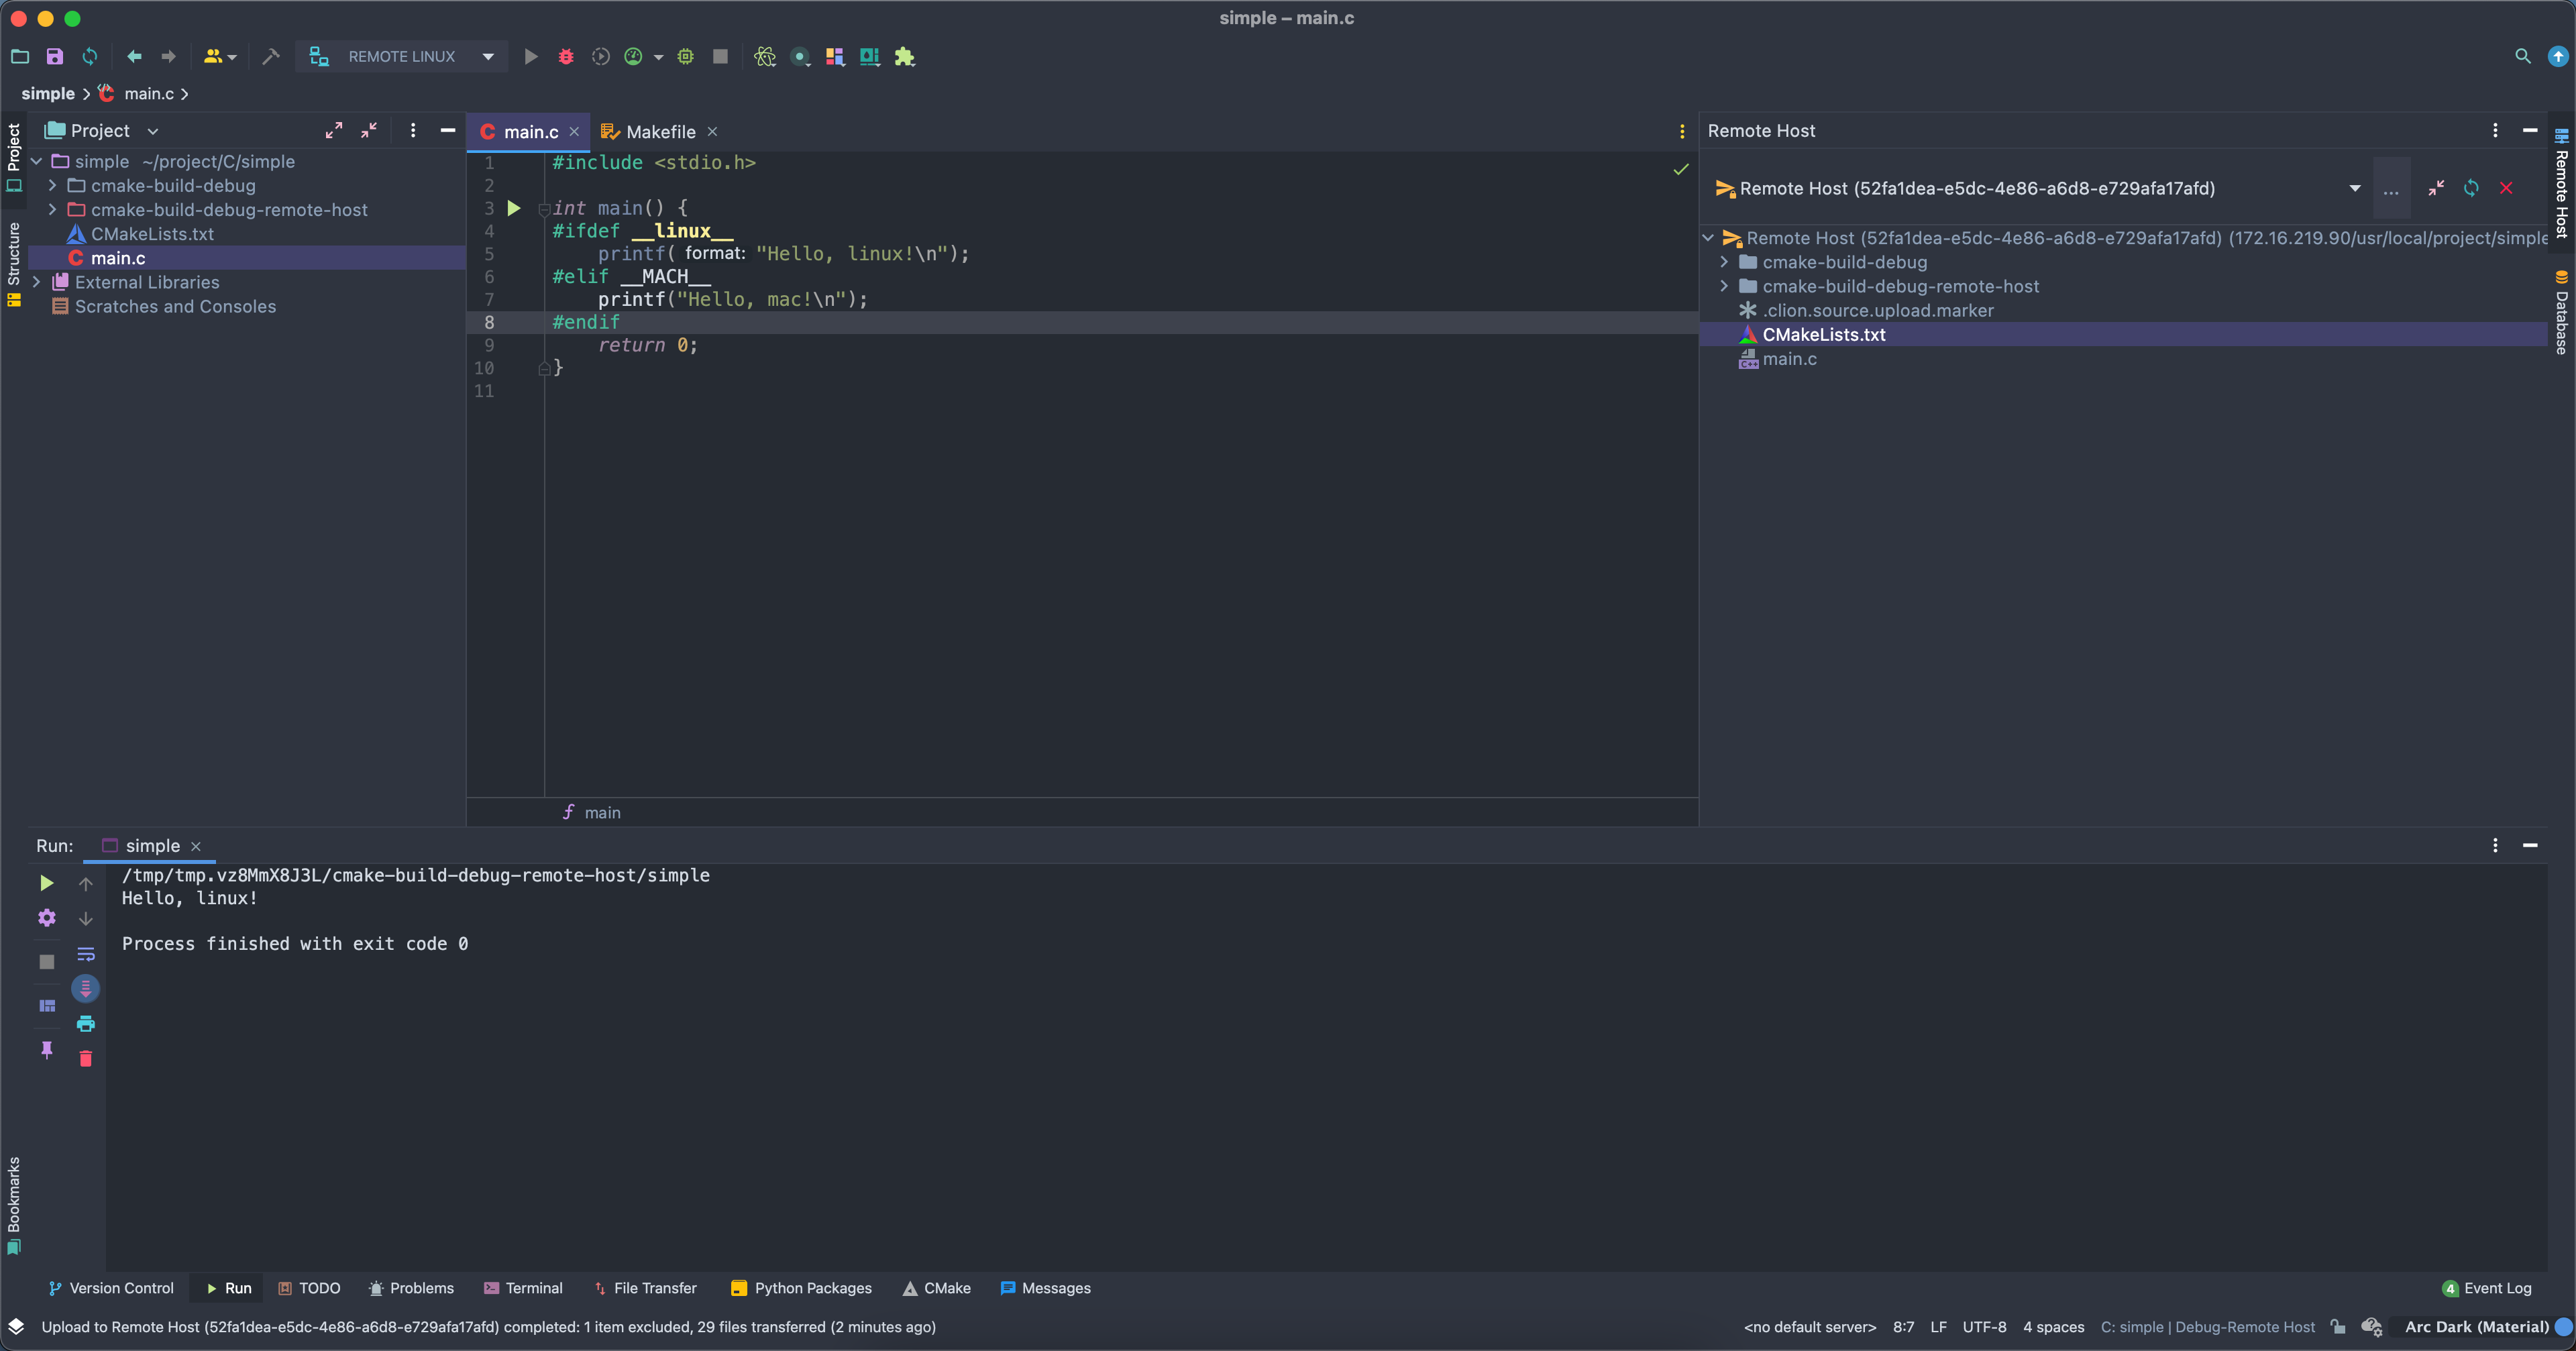The image size is (2576, 1351).
Task: Click the Build hammer icon
Action: pos(270,57)
